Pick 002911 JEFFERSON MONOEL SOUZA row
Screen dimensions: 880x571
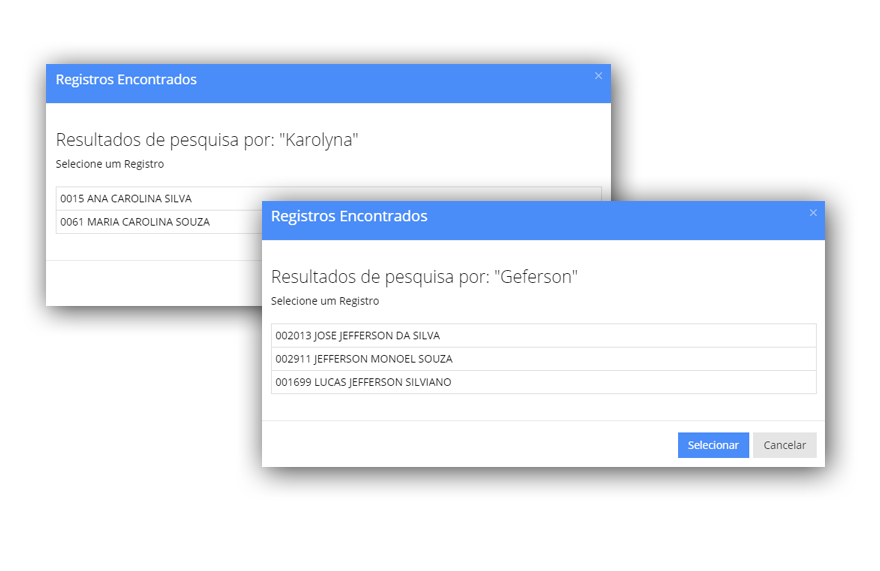[543, 359]
